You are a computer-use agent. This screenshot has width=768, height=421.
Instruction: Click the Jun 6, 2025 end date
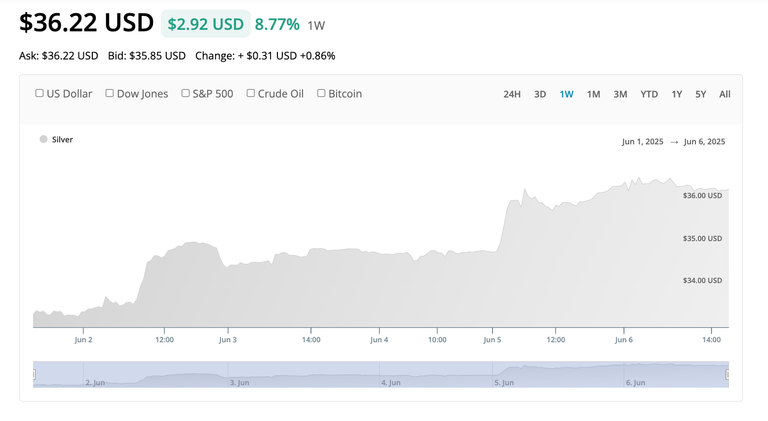pyautogui.click(x=704, y=141)
